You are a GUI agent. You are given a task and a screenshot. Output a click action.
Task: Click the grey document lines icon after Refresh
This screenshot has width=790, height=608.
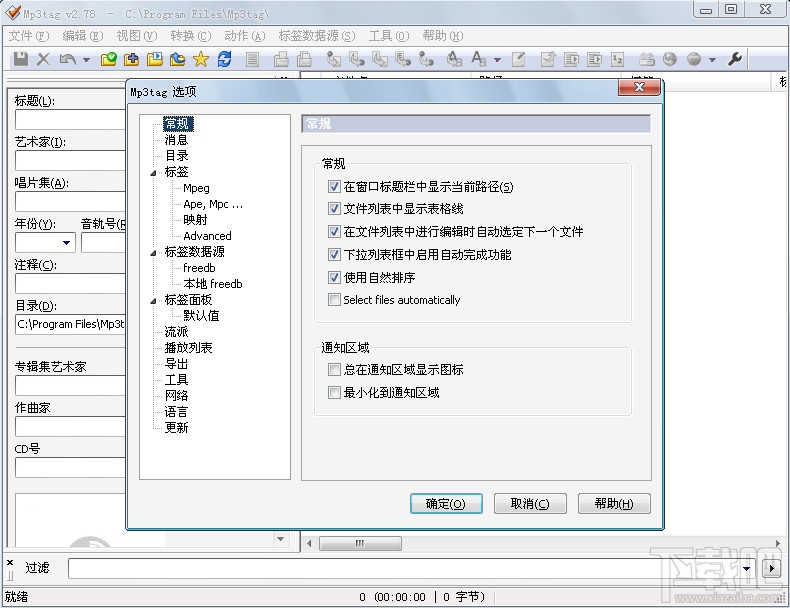(252, 59)
